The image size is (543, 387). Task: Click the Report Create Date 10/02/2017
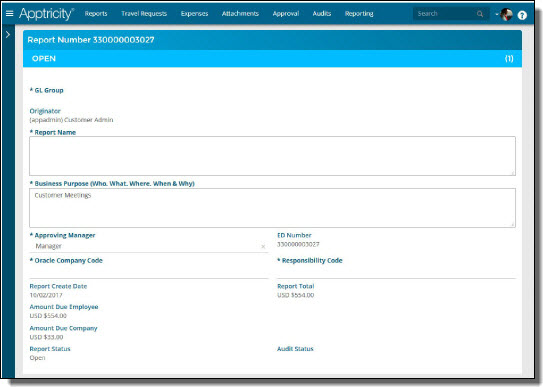point(46,295)
